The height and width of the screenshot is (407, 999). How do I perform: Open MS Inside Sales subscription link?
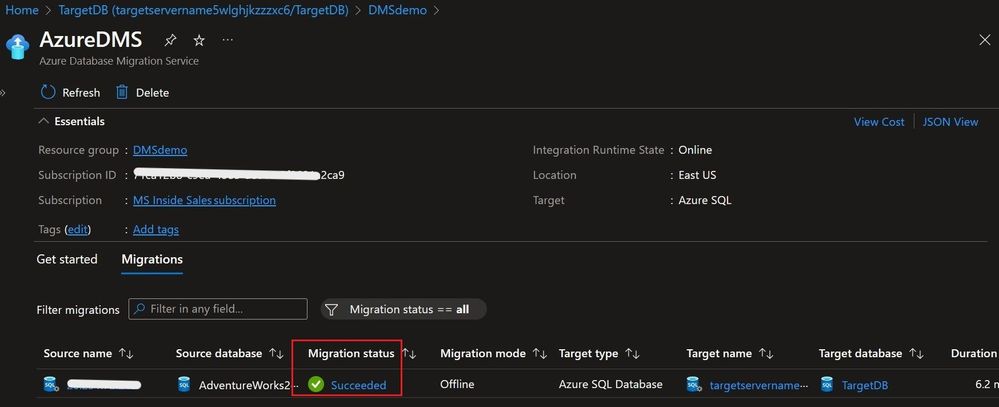pos(205,200)
